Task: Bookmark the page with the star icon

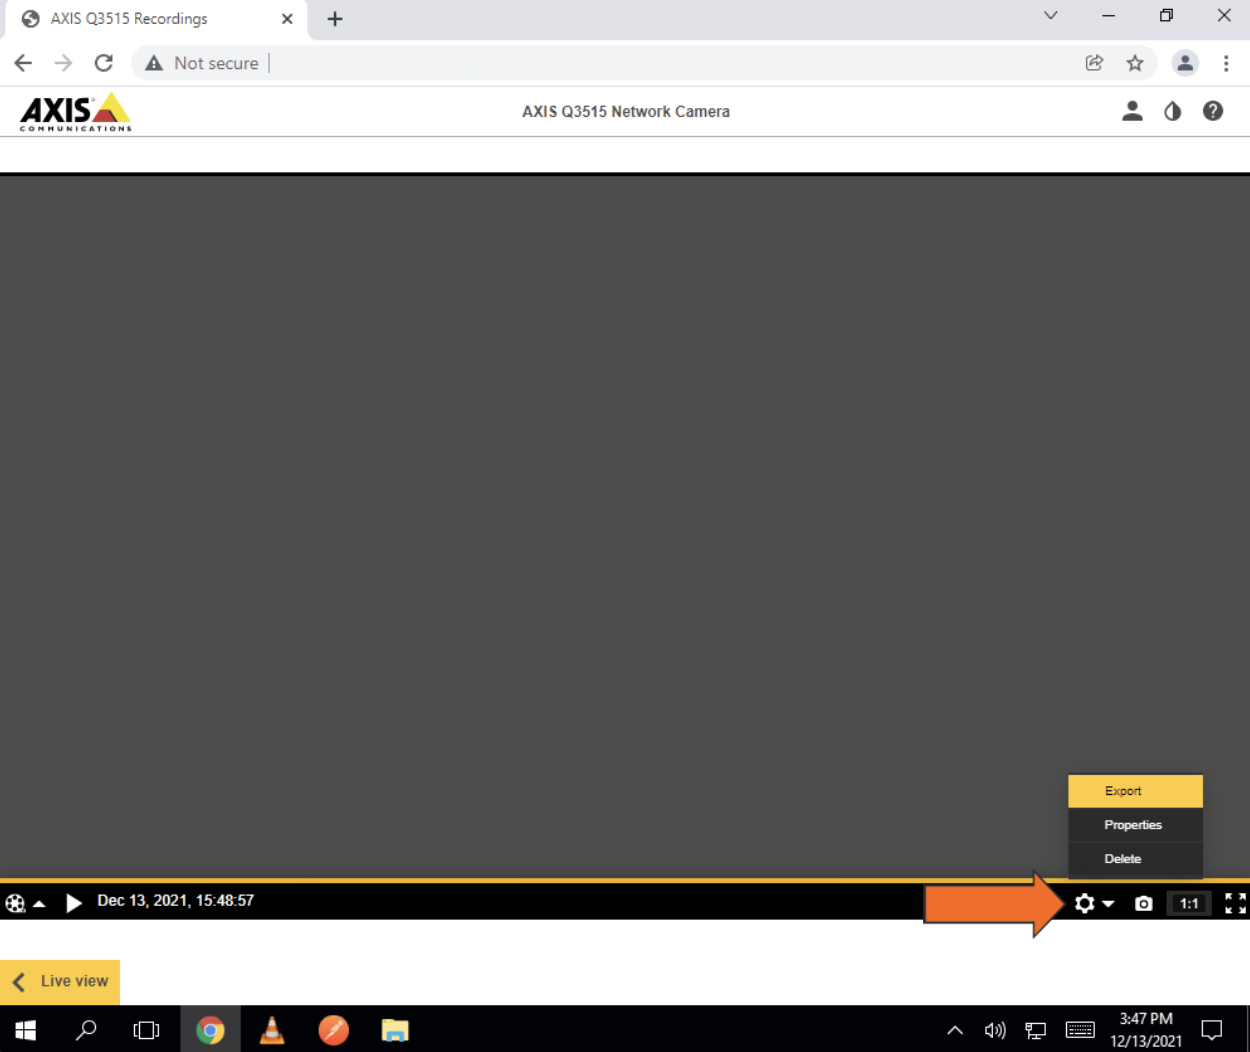Action: (1136, 62)
